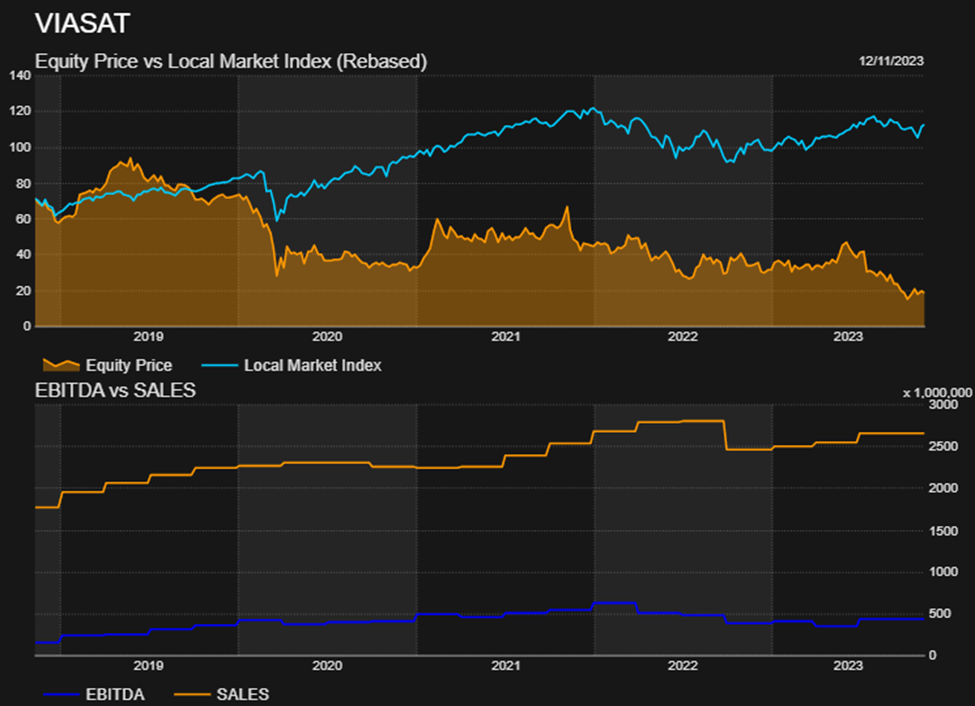Click the blue EBITDA legend line
The image size is (975, 706).
(x=61, y=694)
